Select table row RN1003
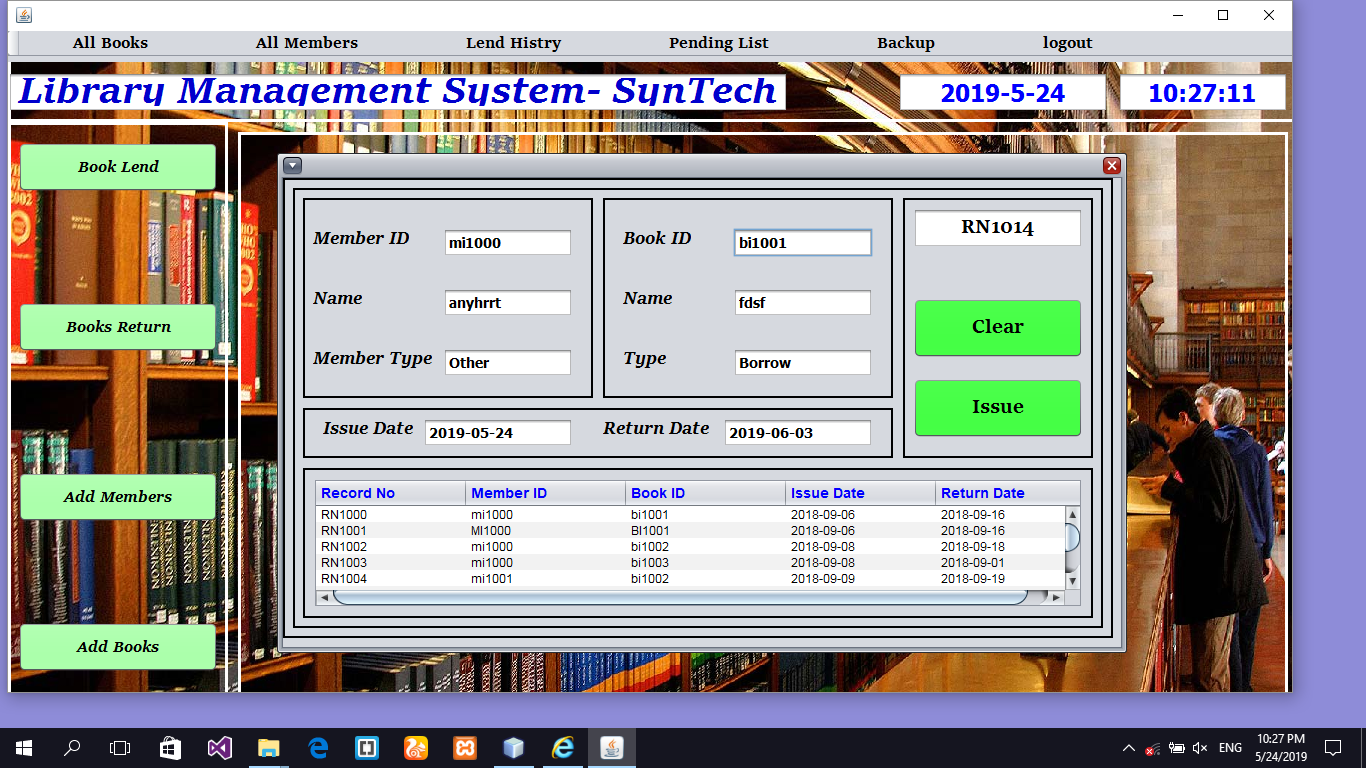1366x768 pixels. (x=691, y=563)
